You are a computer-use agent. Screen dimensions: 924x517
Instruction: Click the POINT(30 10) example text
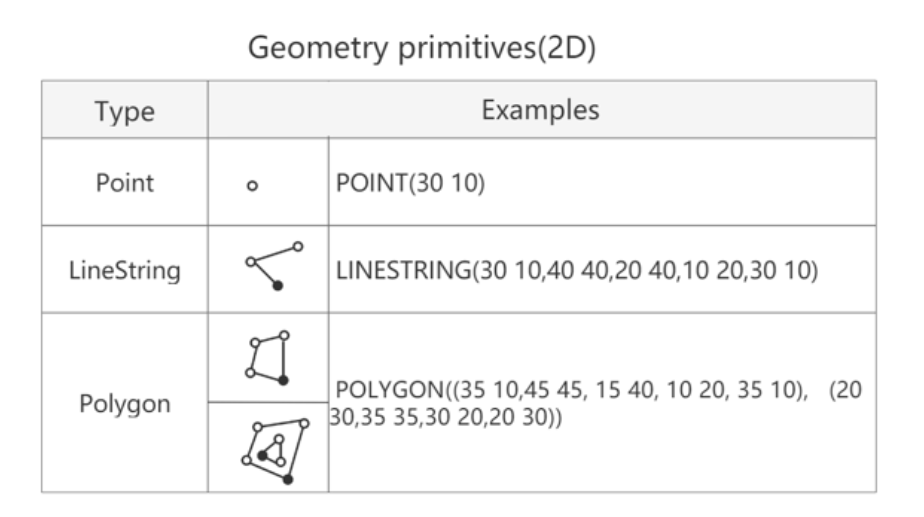pyautogui.click(x=414, y=186)
